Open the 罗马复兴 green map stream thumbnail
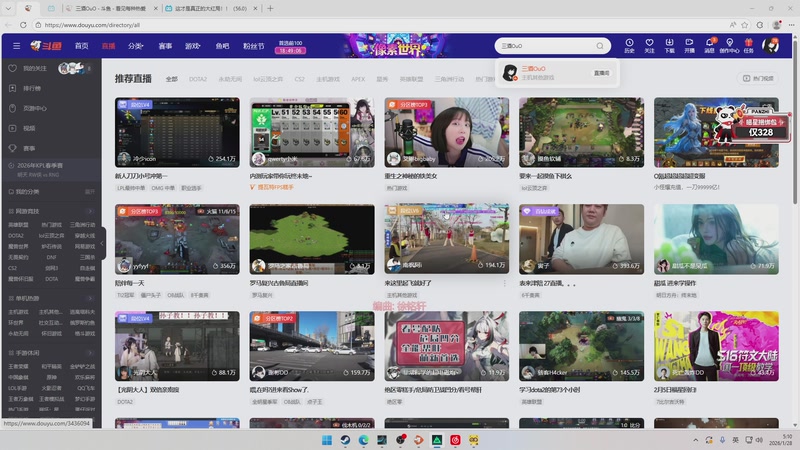The height and width of the screenshot is (450, 800). tap(312, 239)
